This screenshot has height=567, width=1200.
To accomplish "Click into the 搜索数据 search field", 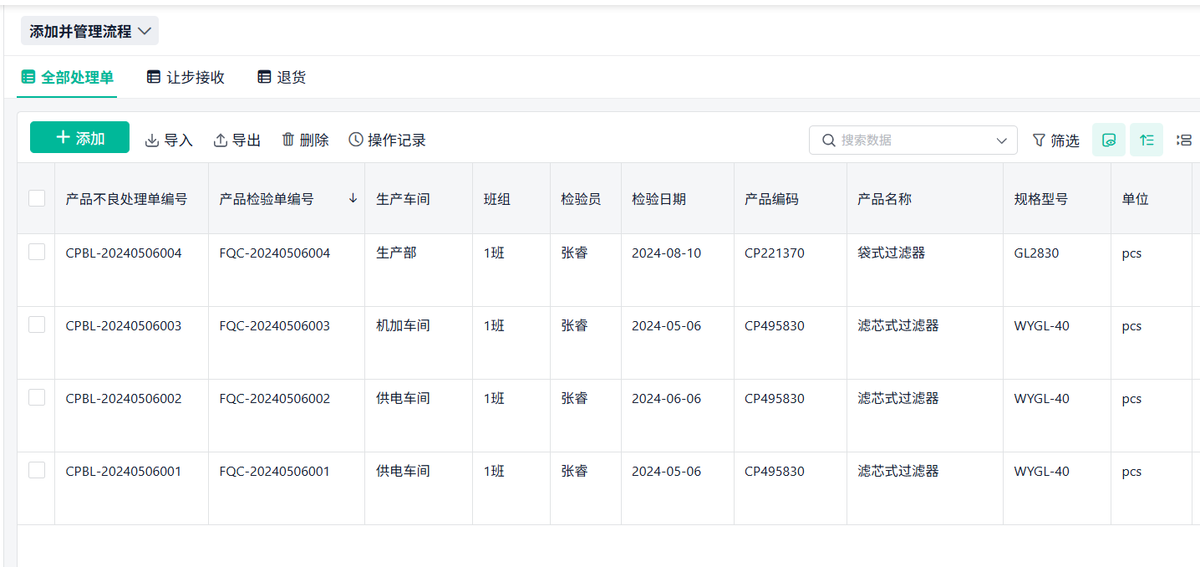I will [910, 141].
